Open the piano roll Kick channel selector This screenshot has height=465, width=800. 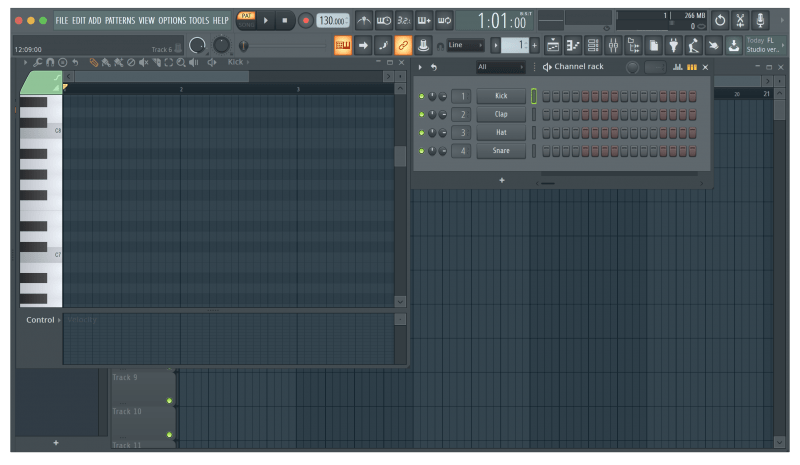[x=238, y=62]
